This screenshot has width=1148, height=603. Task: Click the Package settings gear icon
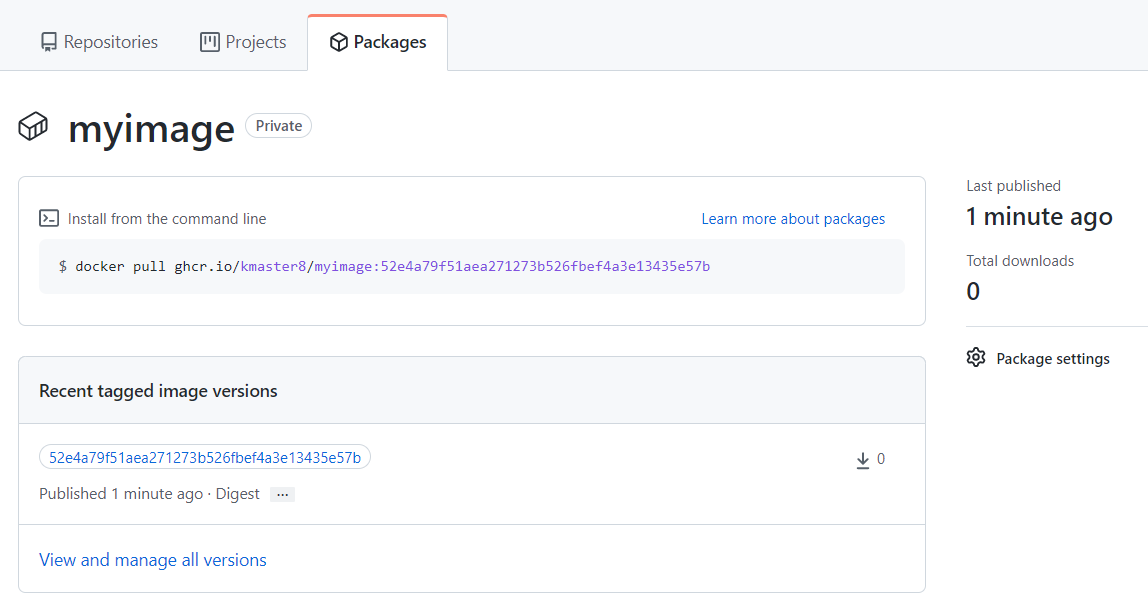[x=975, y=358]
